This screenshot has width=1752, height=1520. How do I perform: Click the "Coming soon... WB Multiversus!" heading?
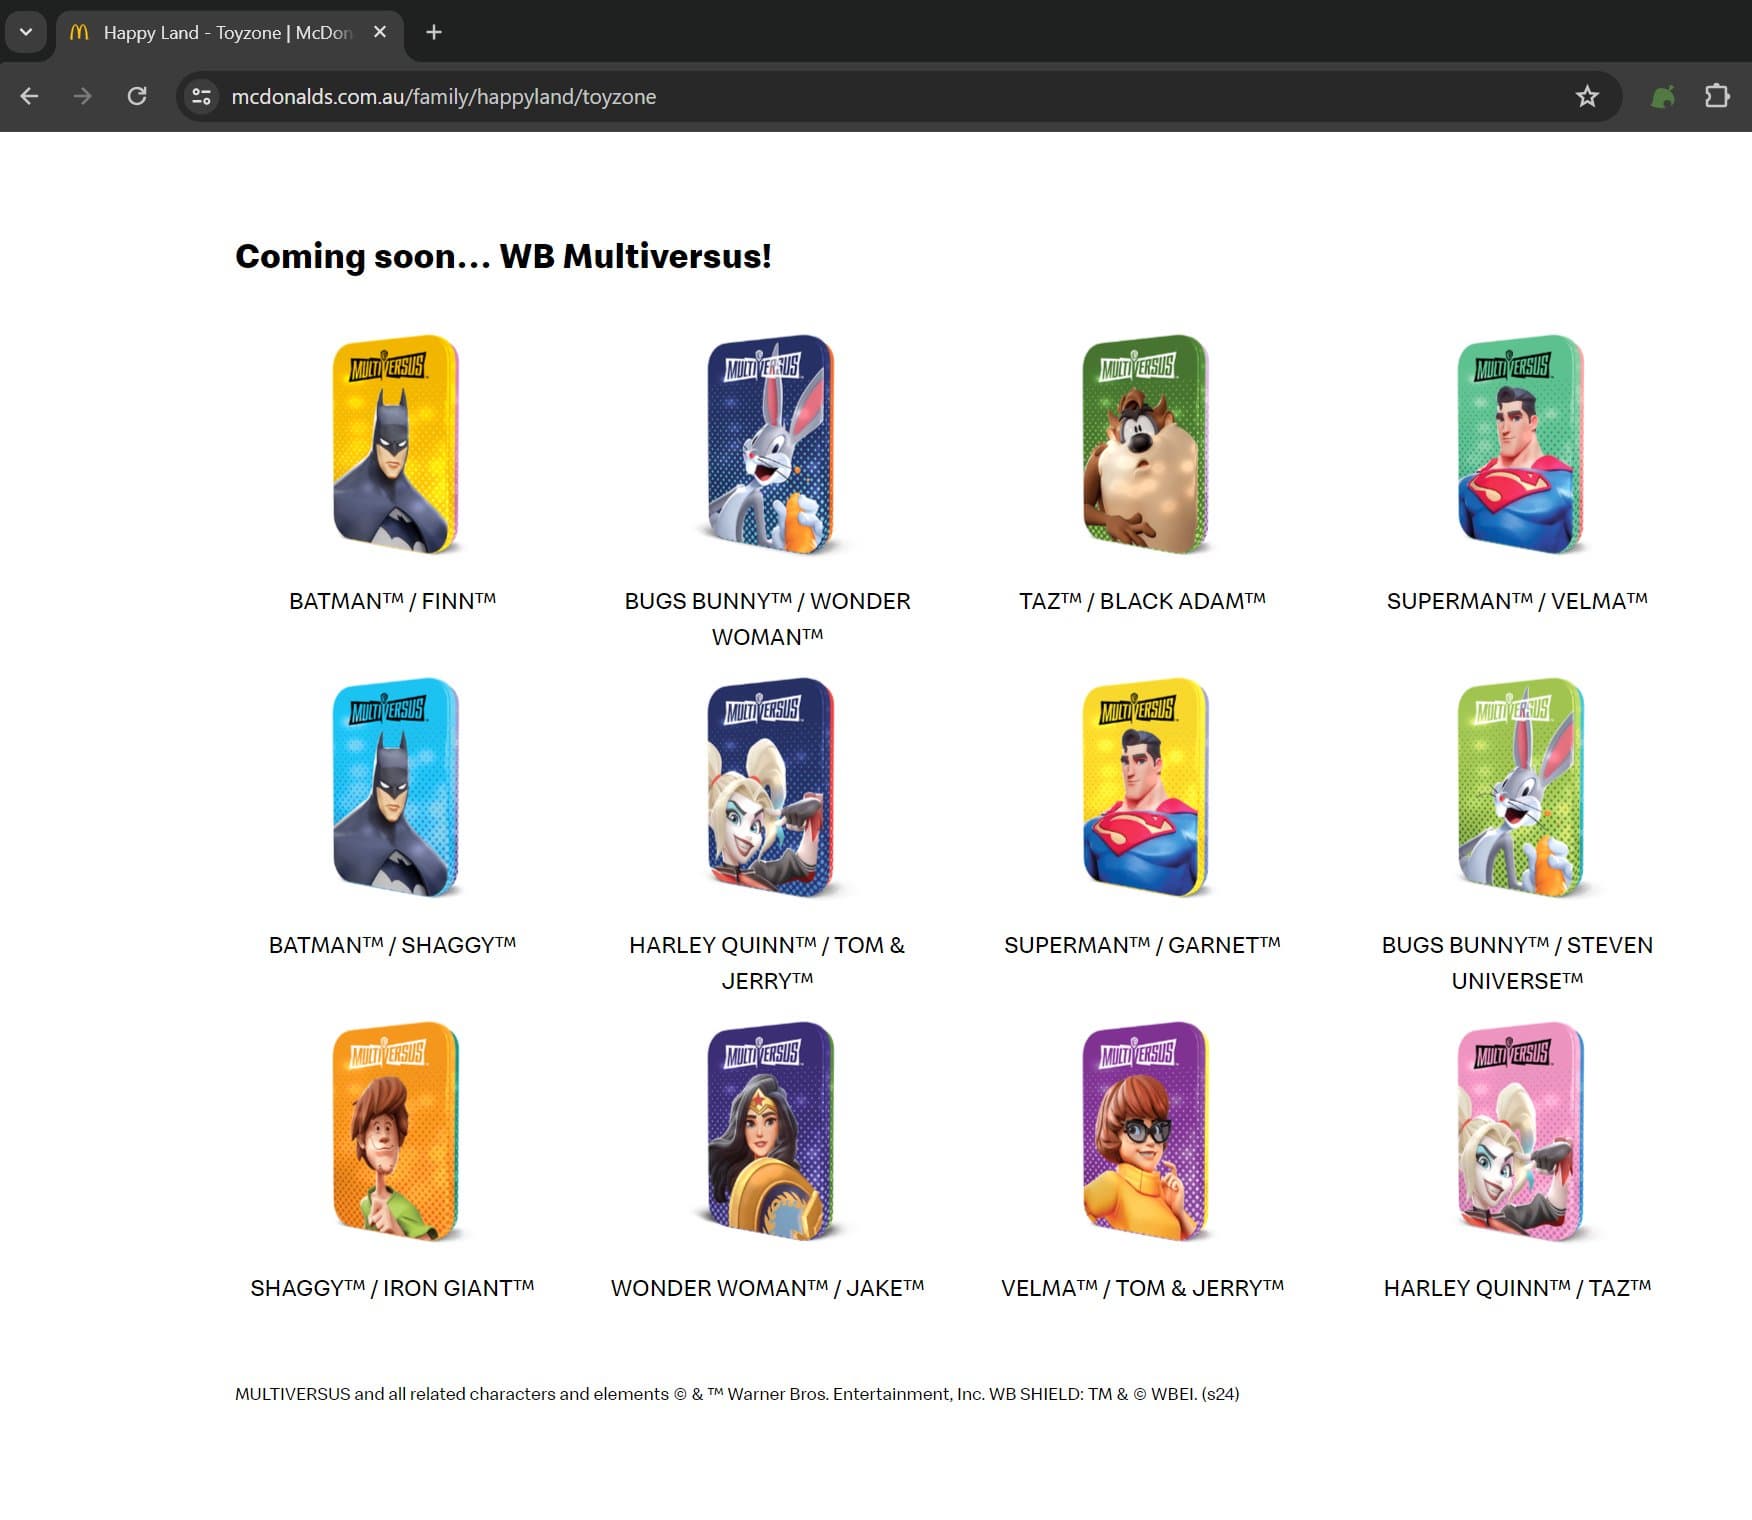pyautogui.click(x=503, y=257)
